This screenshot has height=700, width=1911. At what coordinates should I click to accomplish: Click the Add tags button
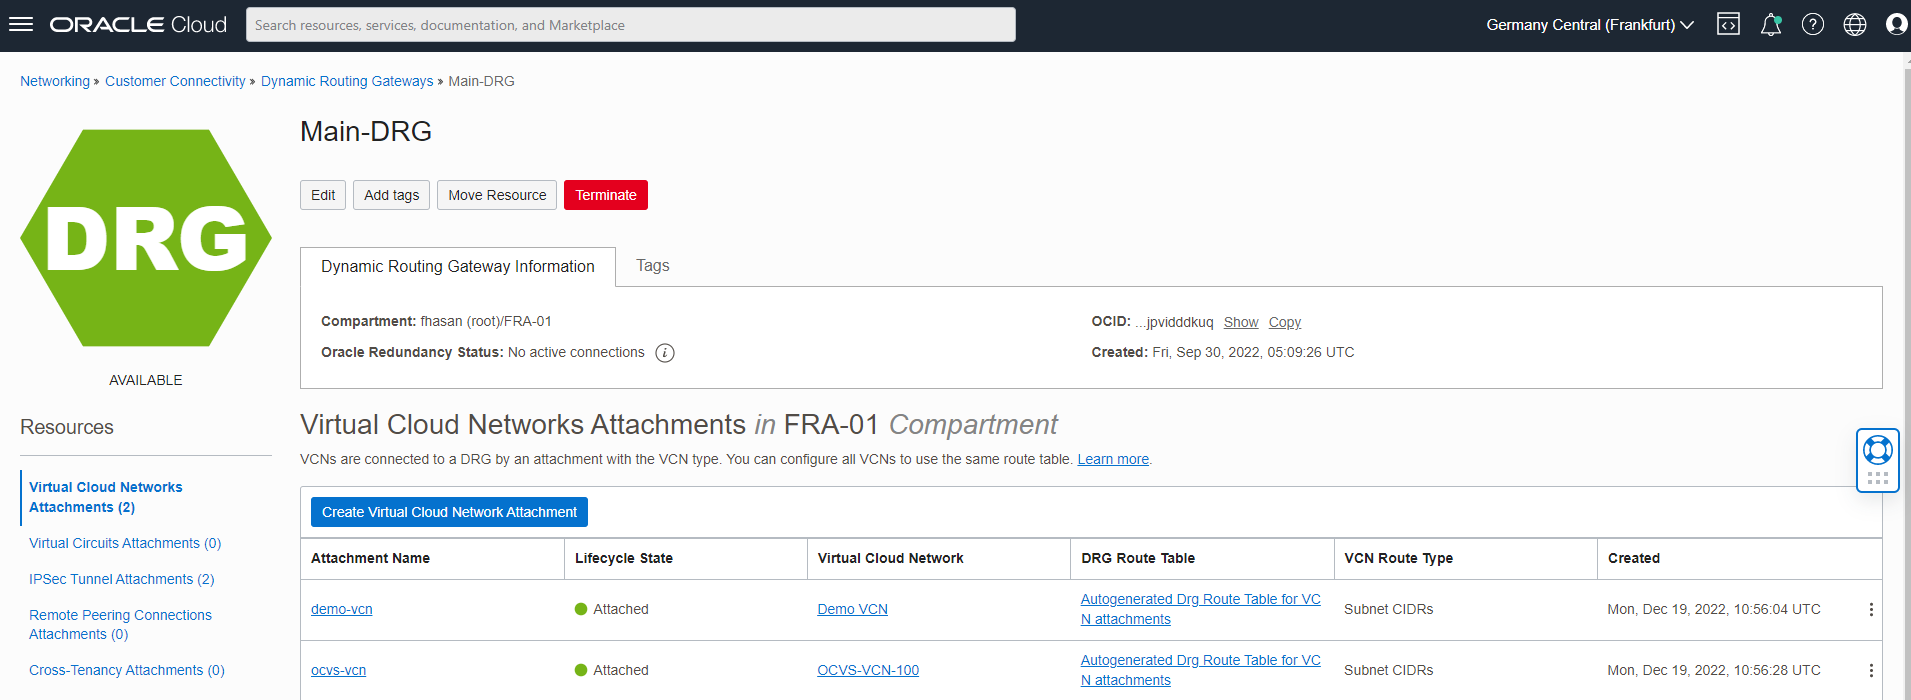391,195
